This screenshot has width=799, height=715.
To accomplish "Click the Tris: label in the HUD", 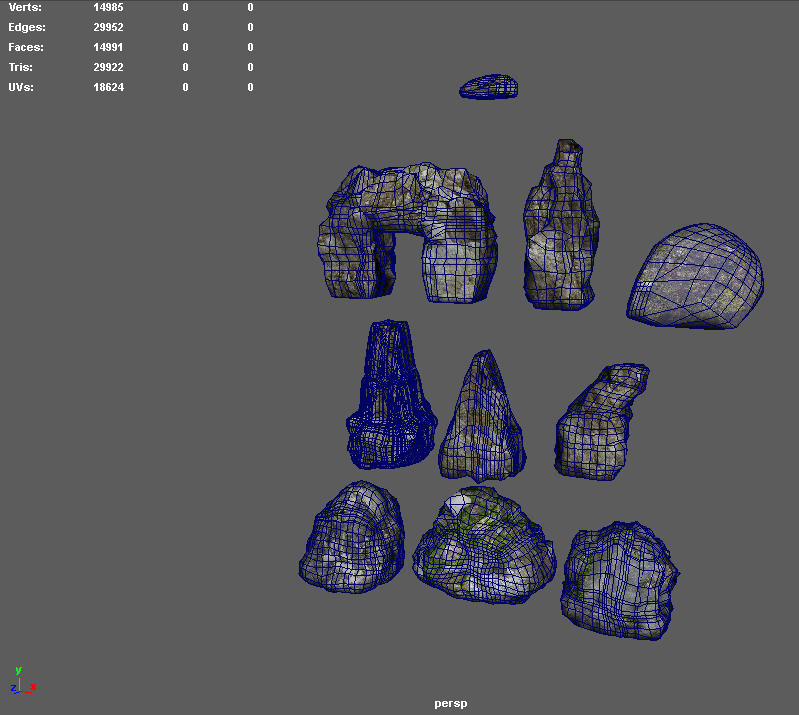I will tap(20, 67).
